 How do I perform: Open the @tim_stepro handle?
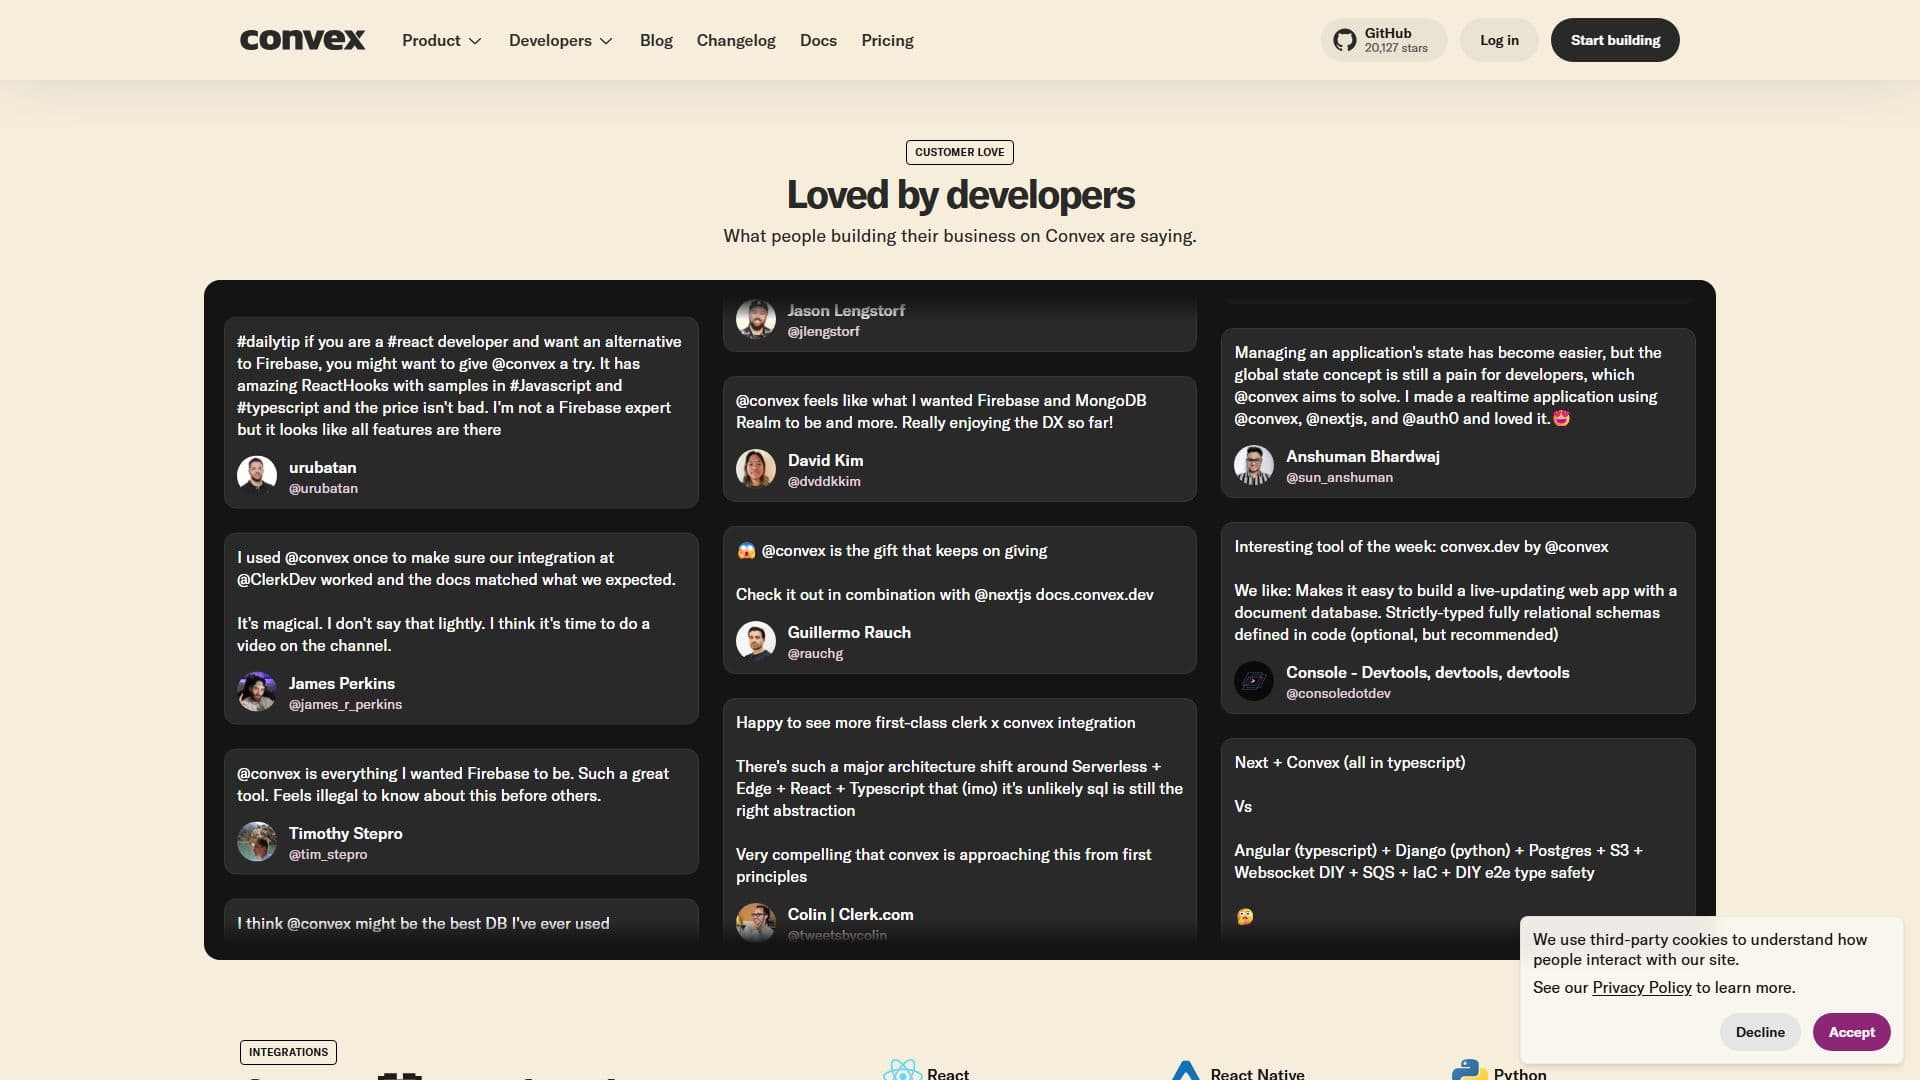click(x=328, y=854)
